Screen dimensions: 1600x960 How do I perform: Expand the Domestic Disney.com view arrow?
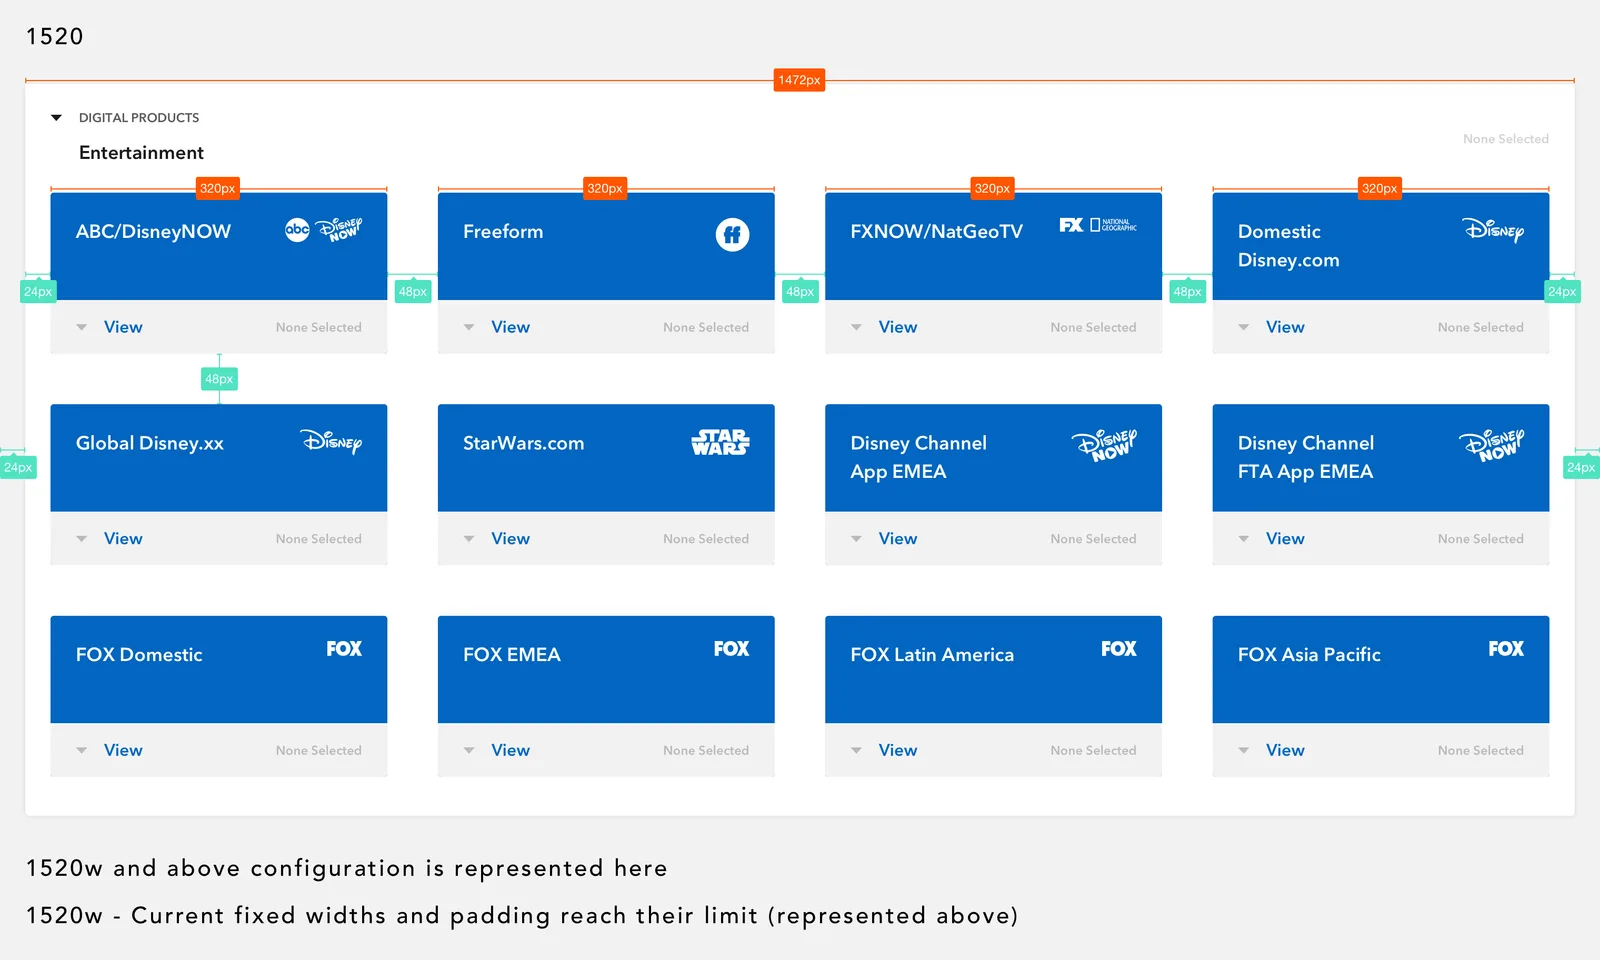point(1244,327)
